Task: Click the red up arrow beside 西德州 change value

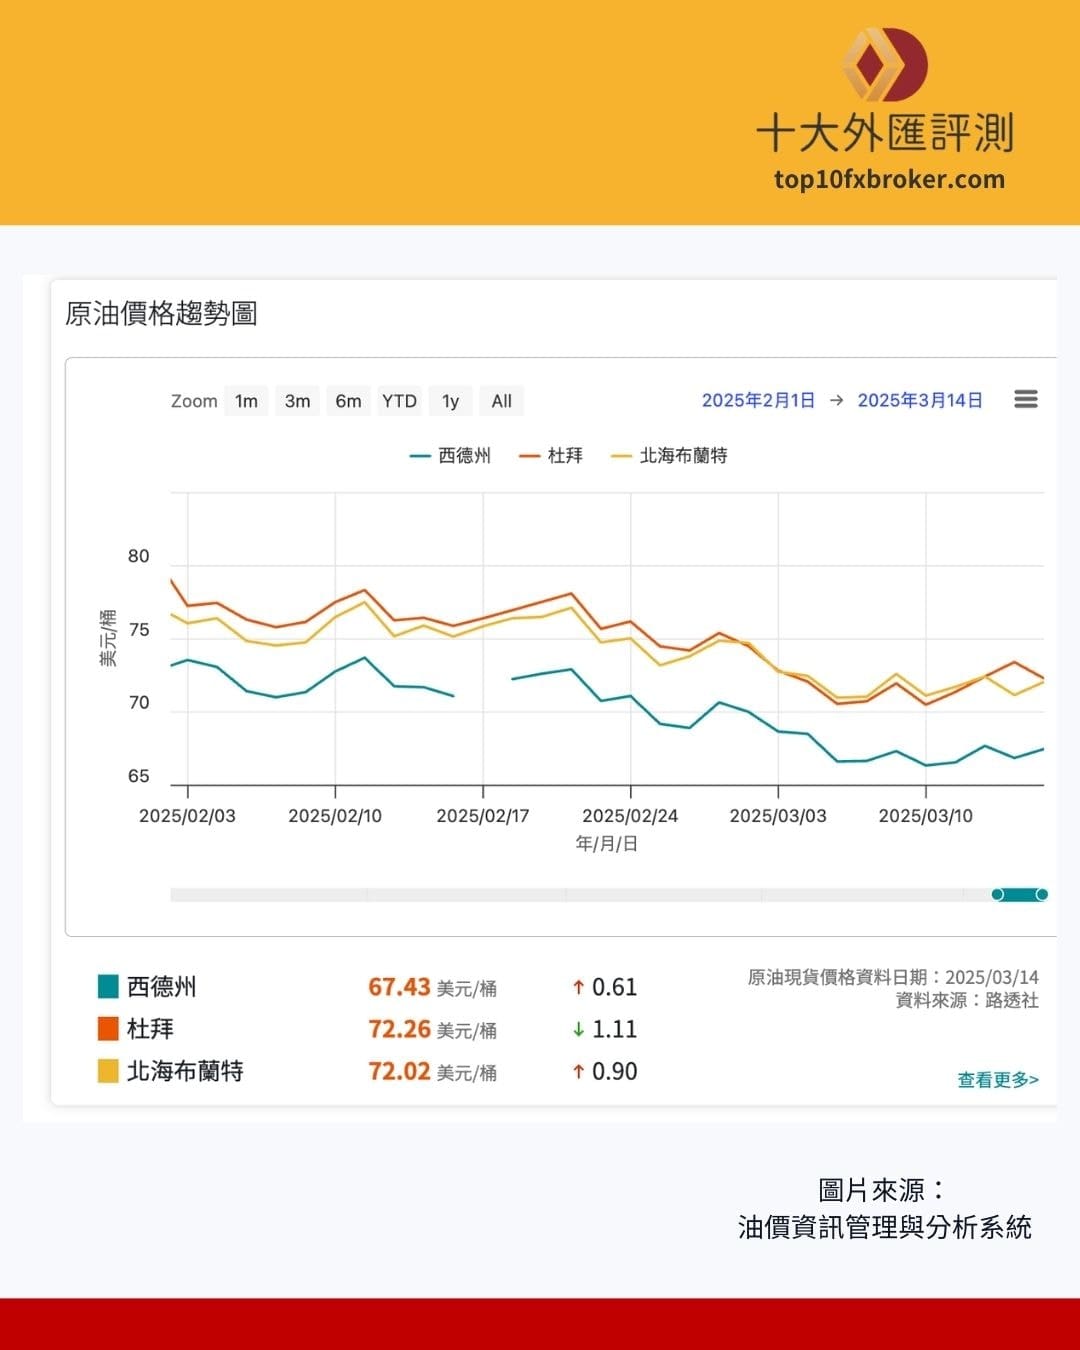Action: (x=578, y=987)
